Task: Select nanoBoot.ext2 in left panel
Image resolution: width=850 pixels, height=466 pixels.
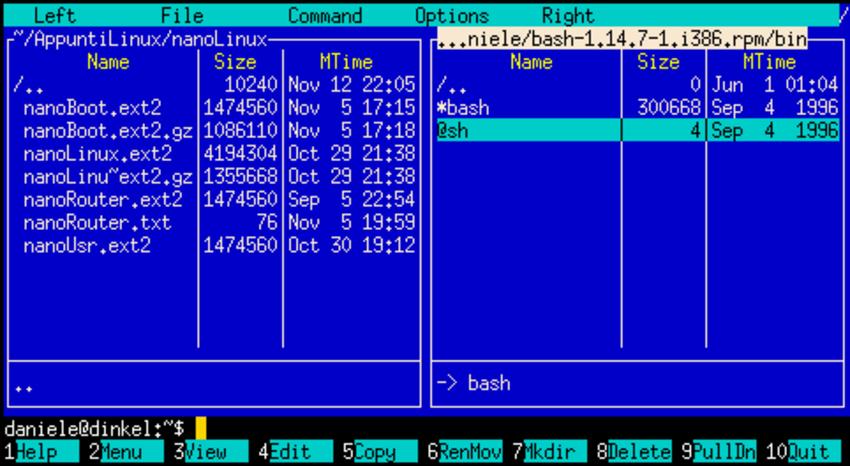Action: tap(92, 107)
